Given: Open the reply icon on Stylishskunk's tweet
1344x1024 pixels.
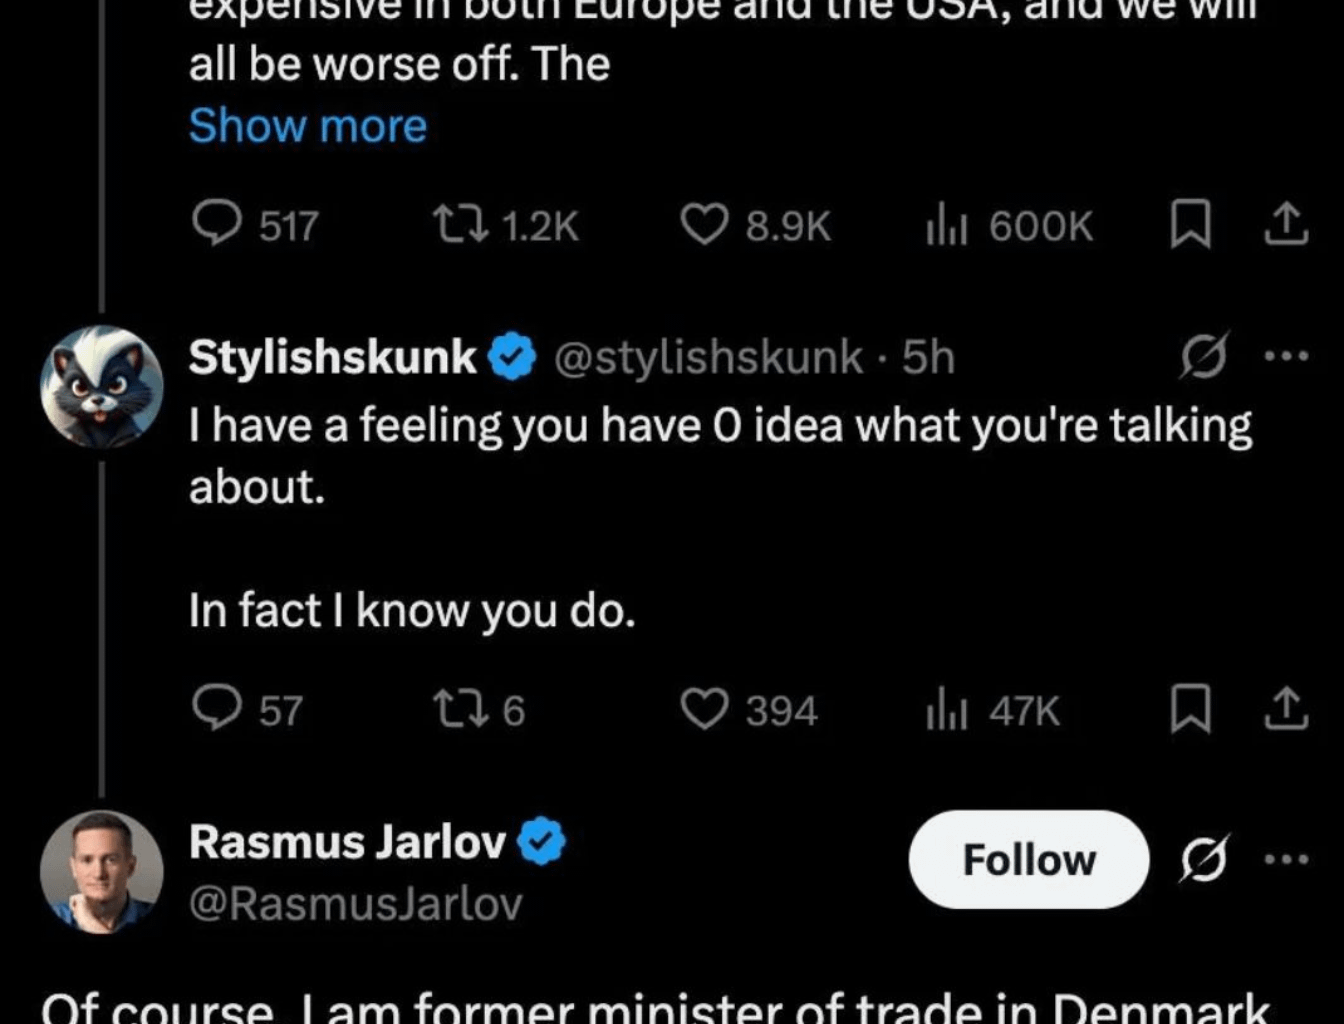Looking at the screenshot, I should pyautogui.click(x=217, y=710).
